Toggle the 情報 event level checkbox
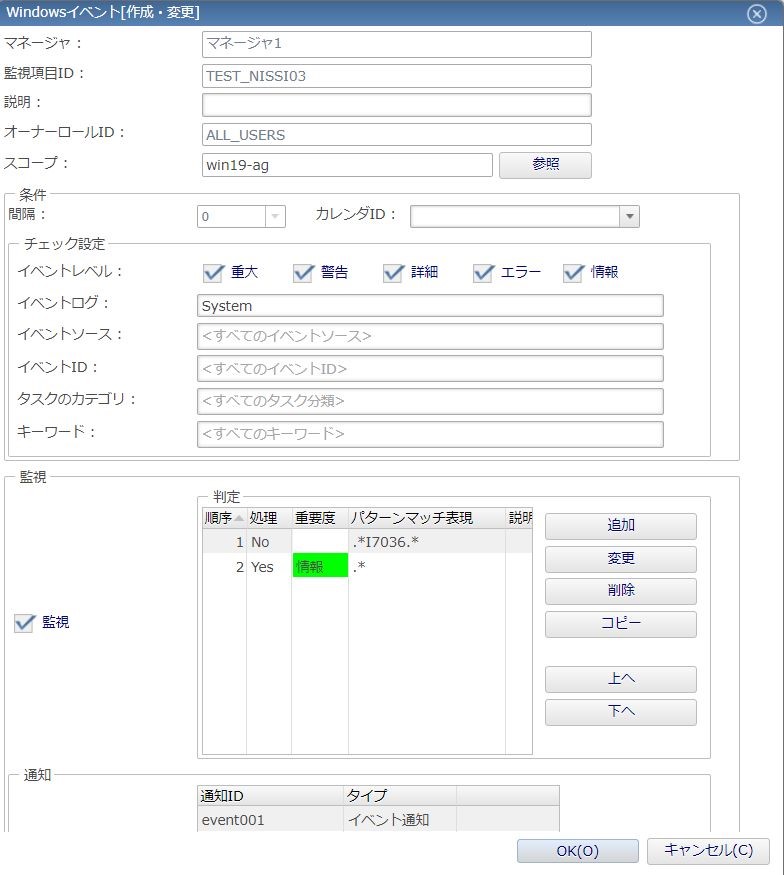 point(573,273)
